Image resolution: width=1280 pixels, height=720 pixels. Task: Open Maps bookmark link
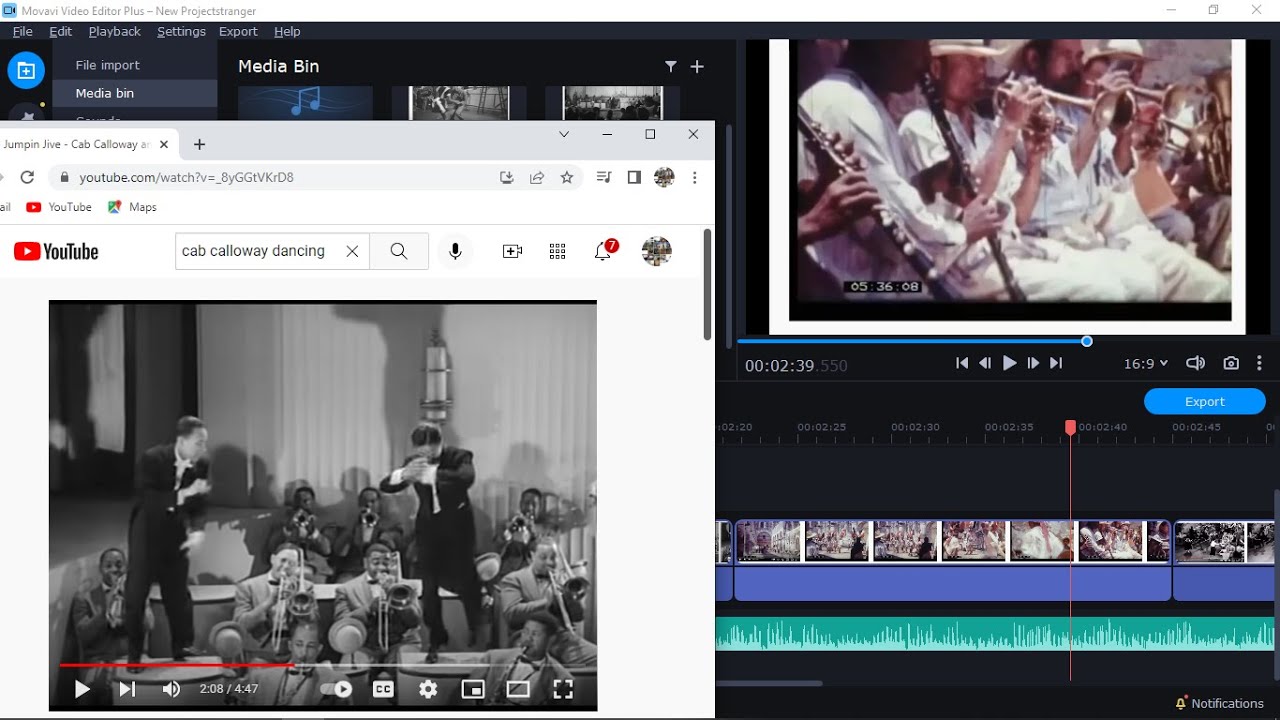click(132, 207)
